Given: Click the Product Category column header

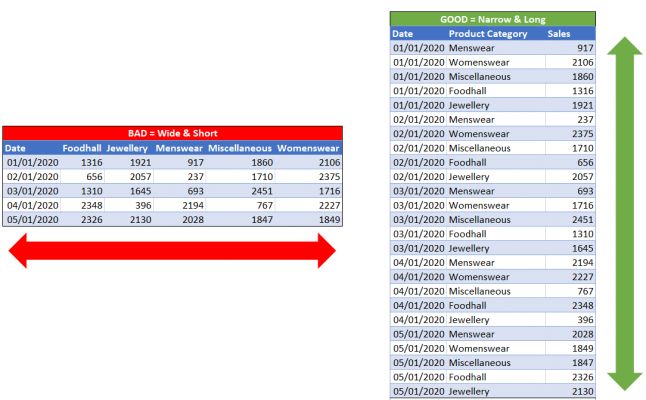Looking at the screenshot, I should tap(488, 34).
